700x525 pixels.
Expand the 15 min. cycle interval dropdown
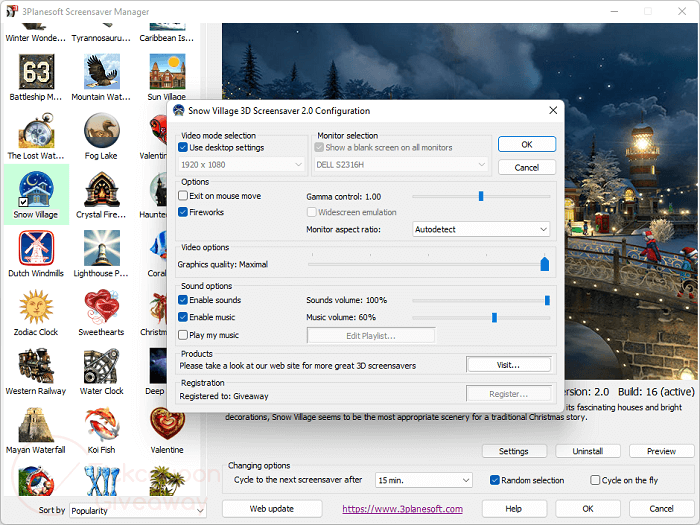point(423,480)
